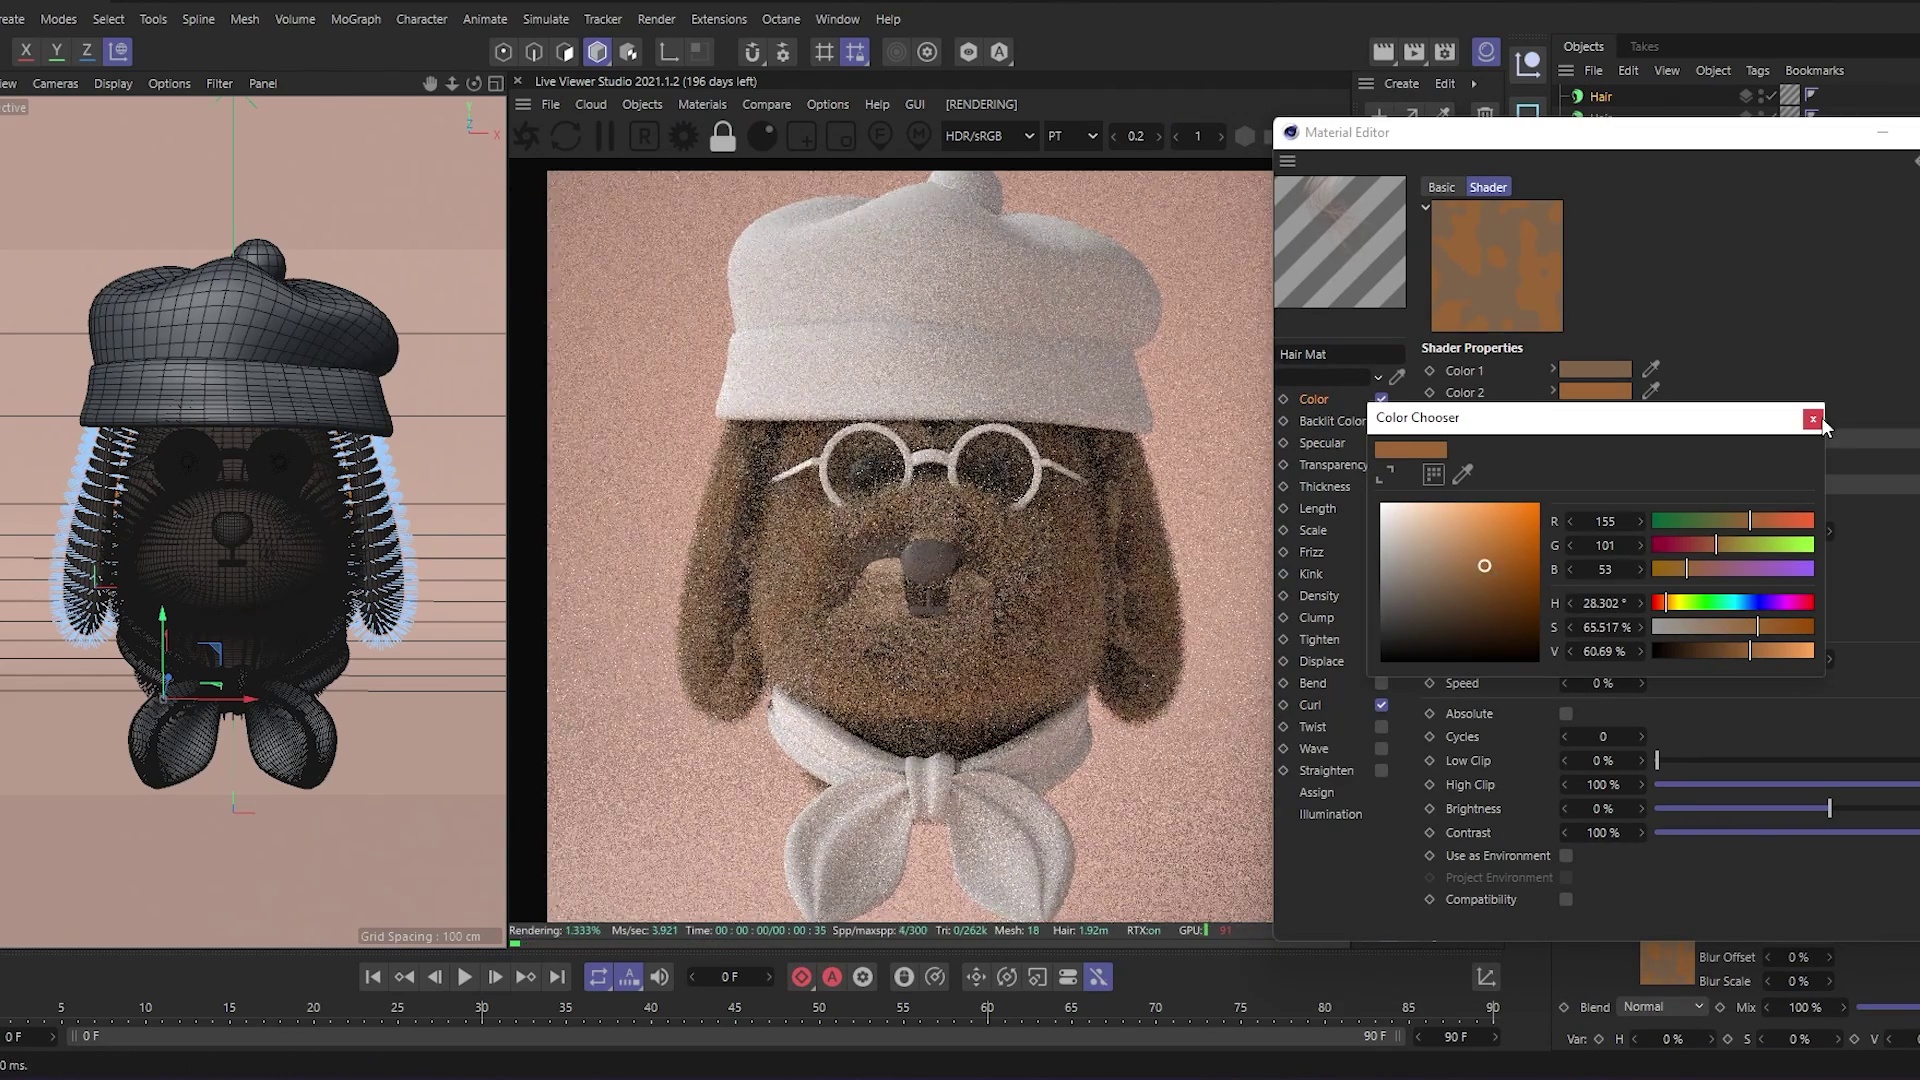Decrease the H value stepper arrow
Screen dimensions: 1920x1080
[1570, 603]
